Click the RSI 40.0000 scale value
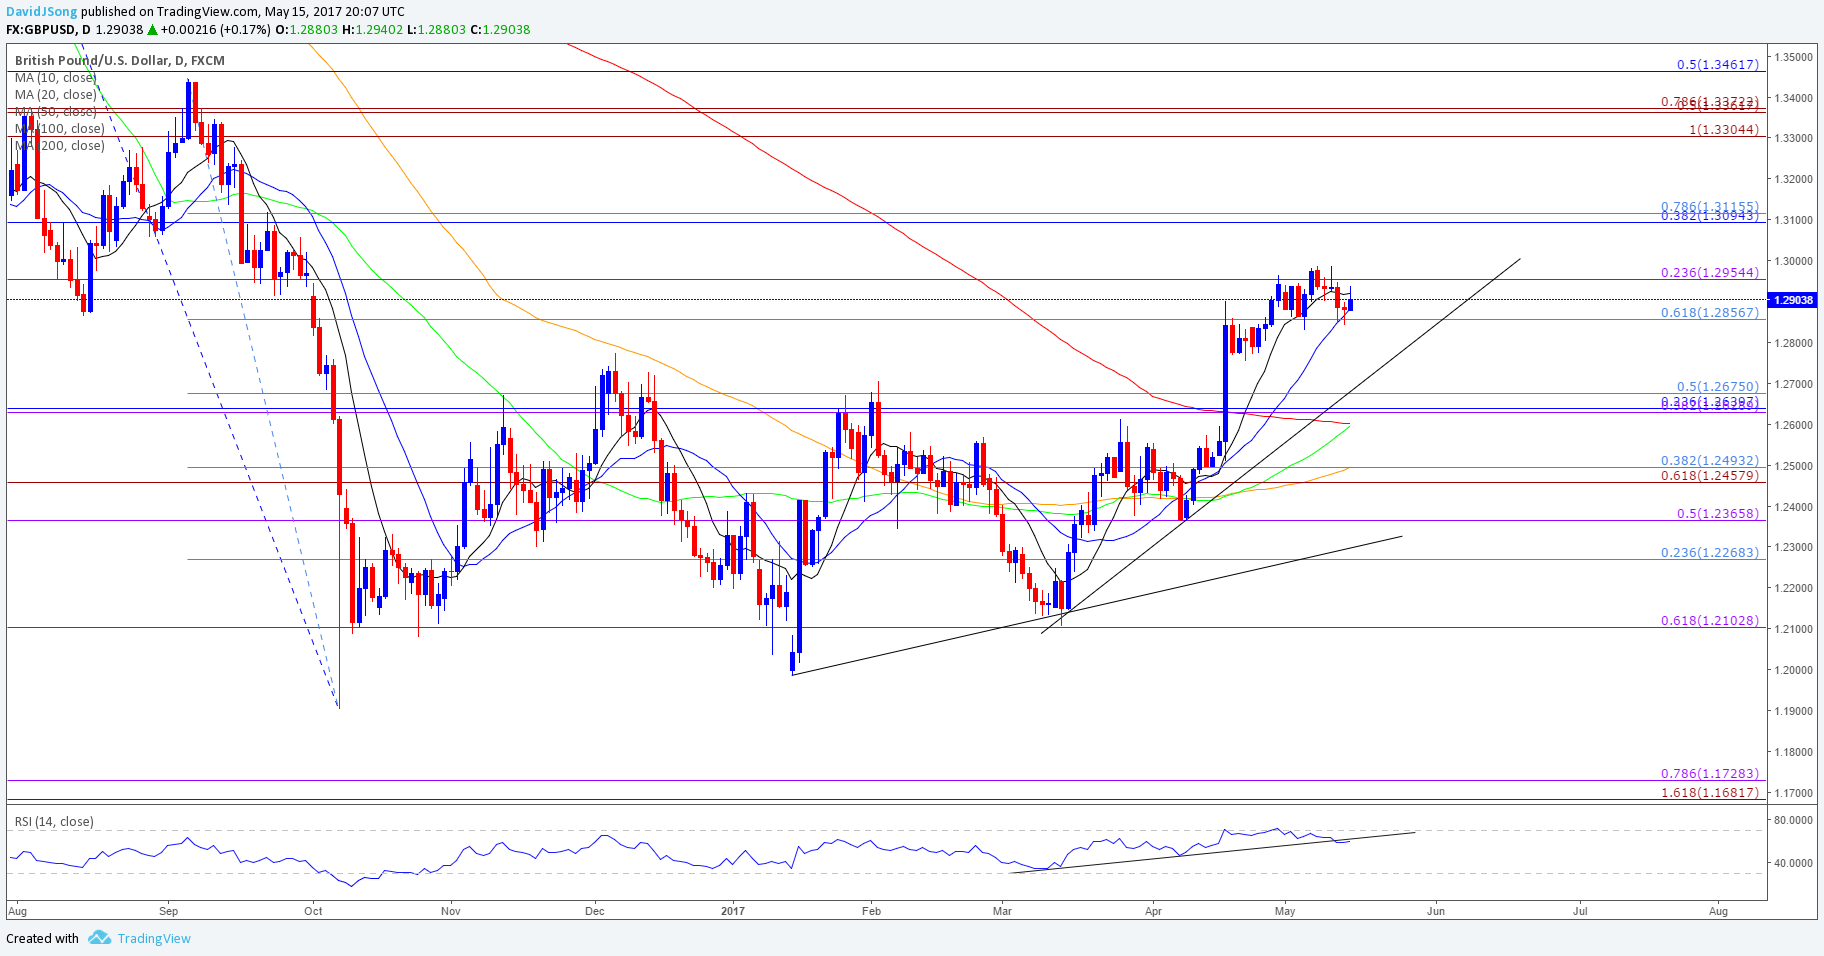 click(1794, 862)
